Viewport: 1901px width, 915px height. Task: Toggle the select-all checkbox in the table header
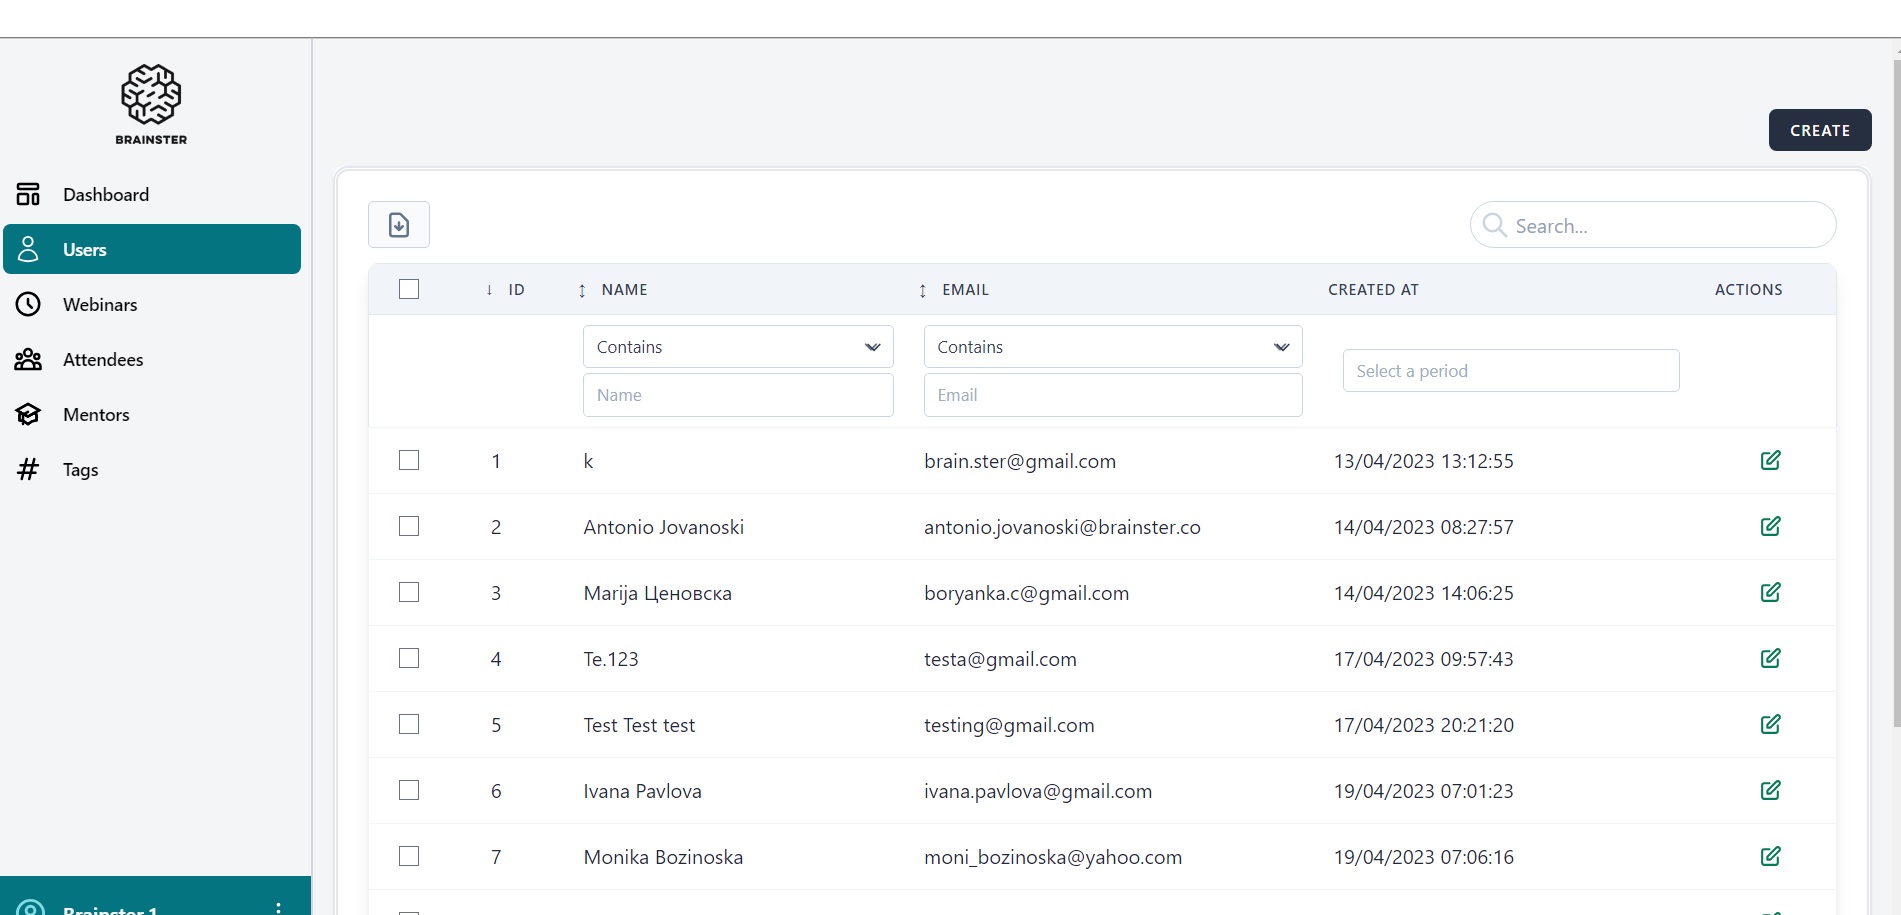pyautogui.click(x=409, y=289)
